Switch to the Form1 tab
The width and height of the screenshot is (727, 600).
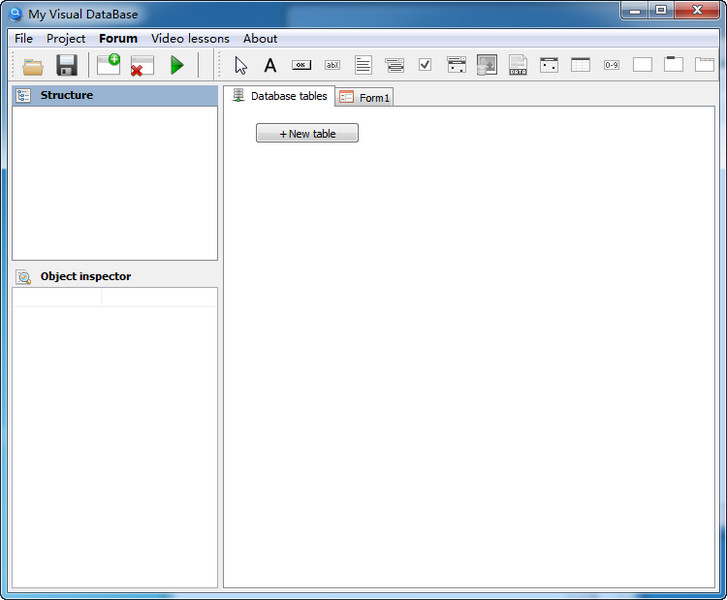point(366,97)
